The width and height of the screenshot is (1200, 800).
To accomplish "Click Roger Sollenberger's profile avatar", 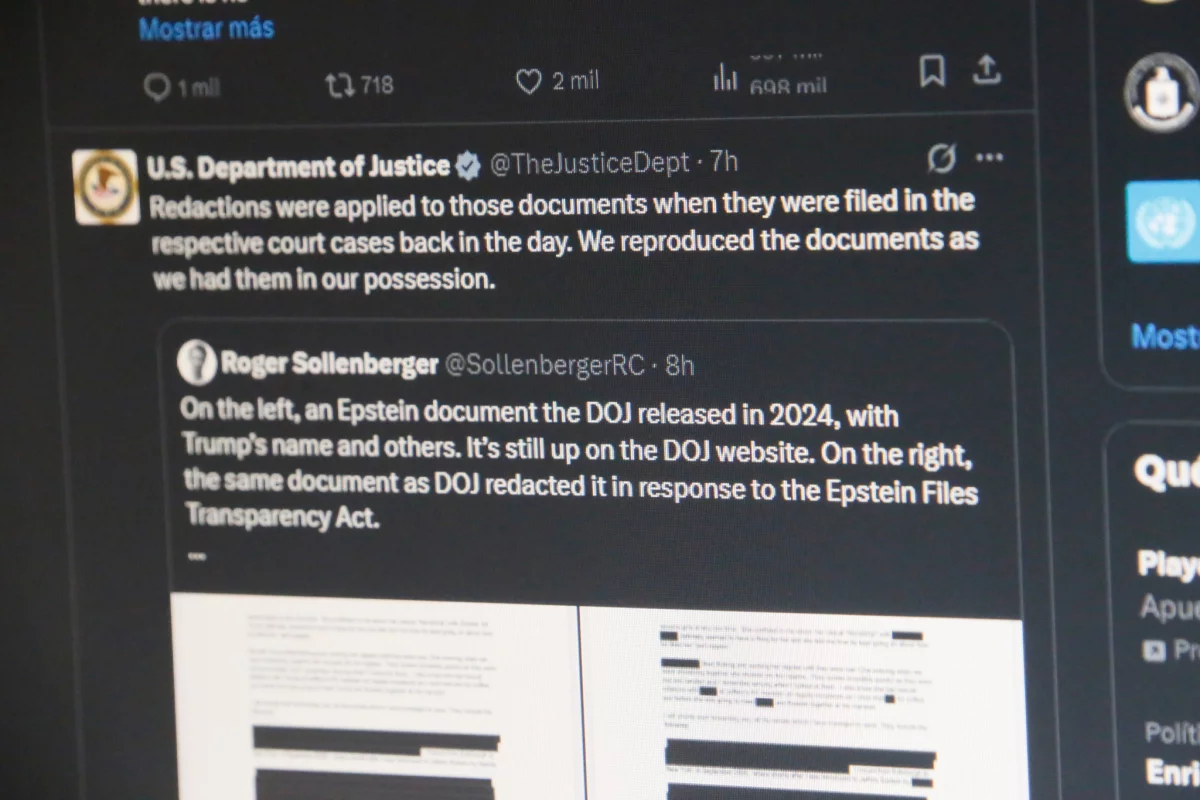I will pyautogui.click(x=197, y=361).
